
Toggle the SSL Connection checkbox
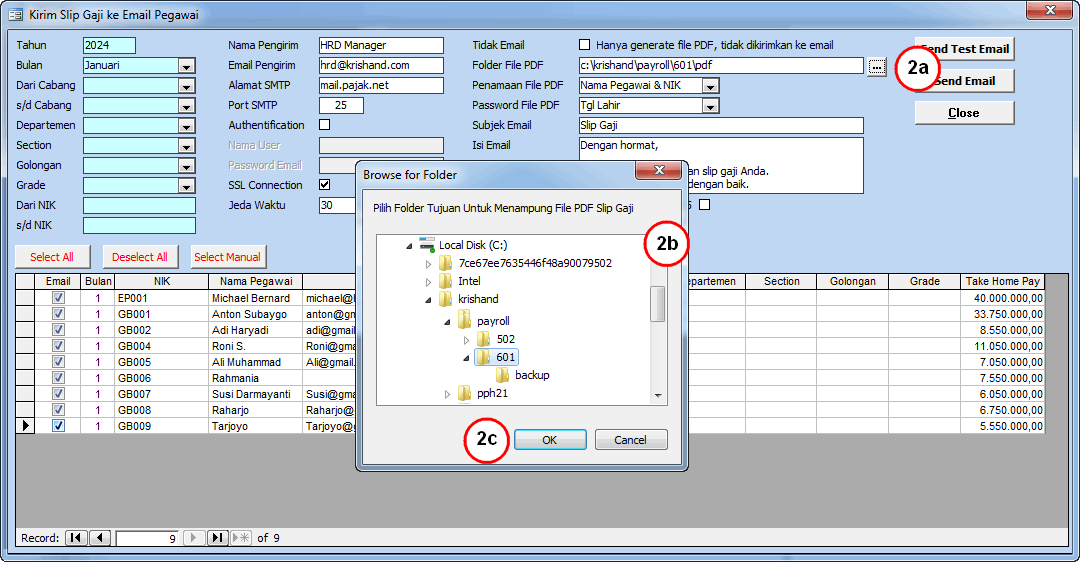[x=324, y=185]
